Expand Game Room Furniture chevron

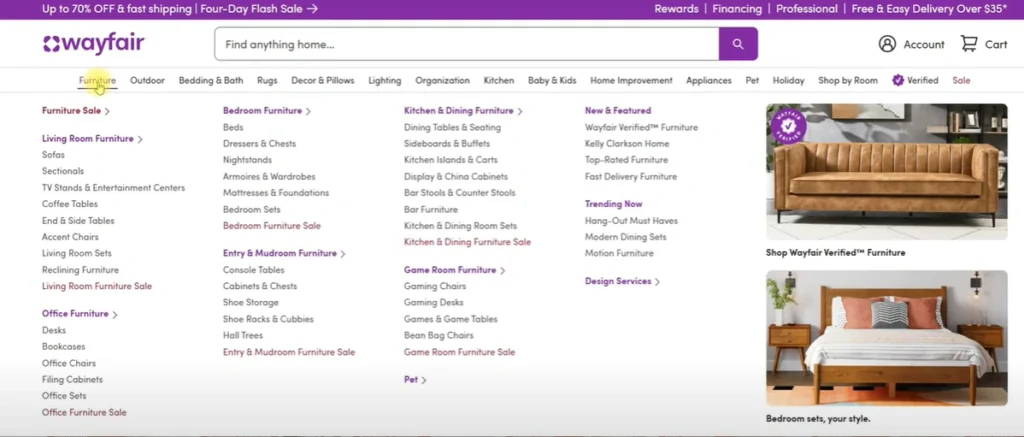coord(503,270)
